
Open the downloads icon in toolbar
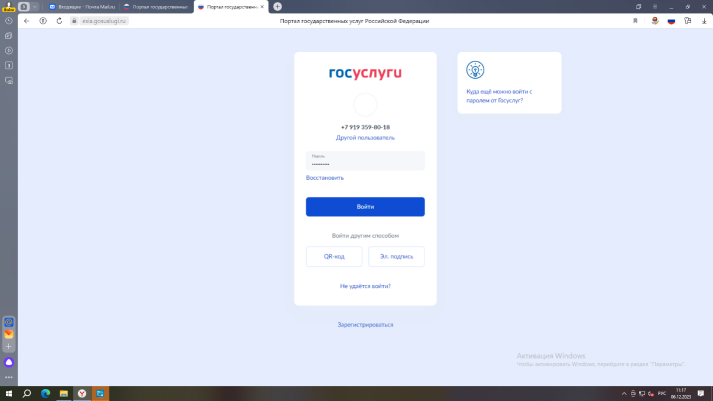(704, 20)
